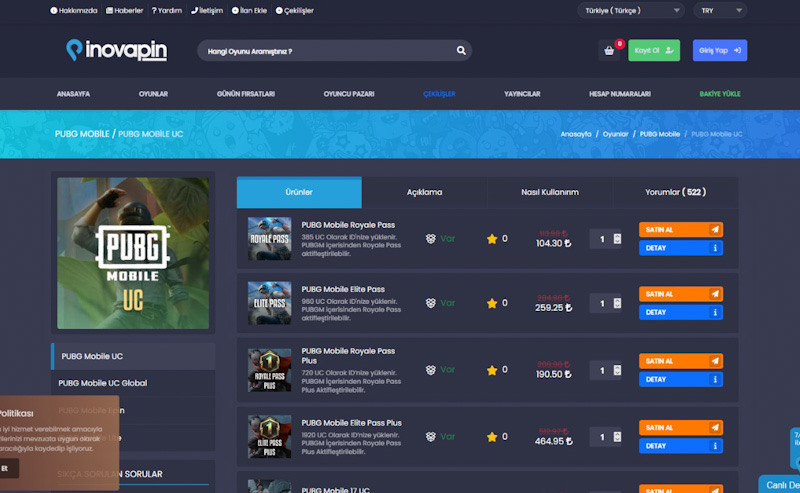The width and height of the screenshot is (800, 493).
Task: Open the shopping basket icon
Action: coord(609,51)
